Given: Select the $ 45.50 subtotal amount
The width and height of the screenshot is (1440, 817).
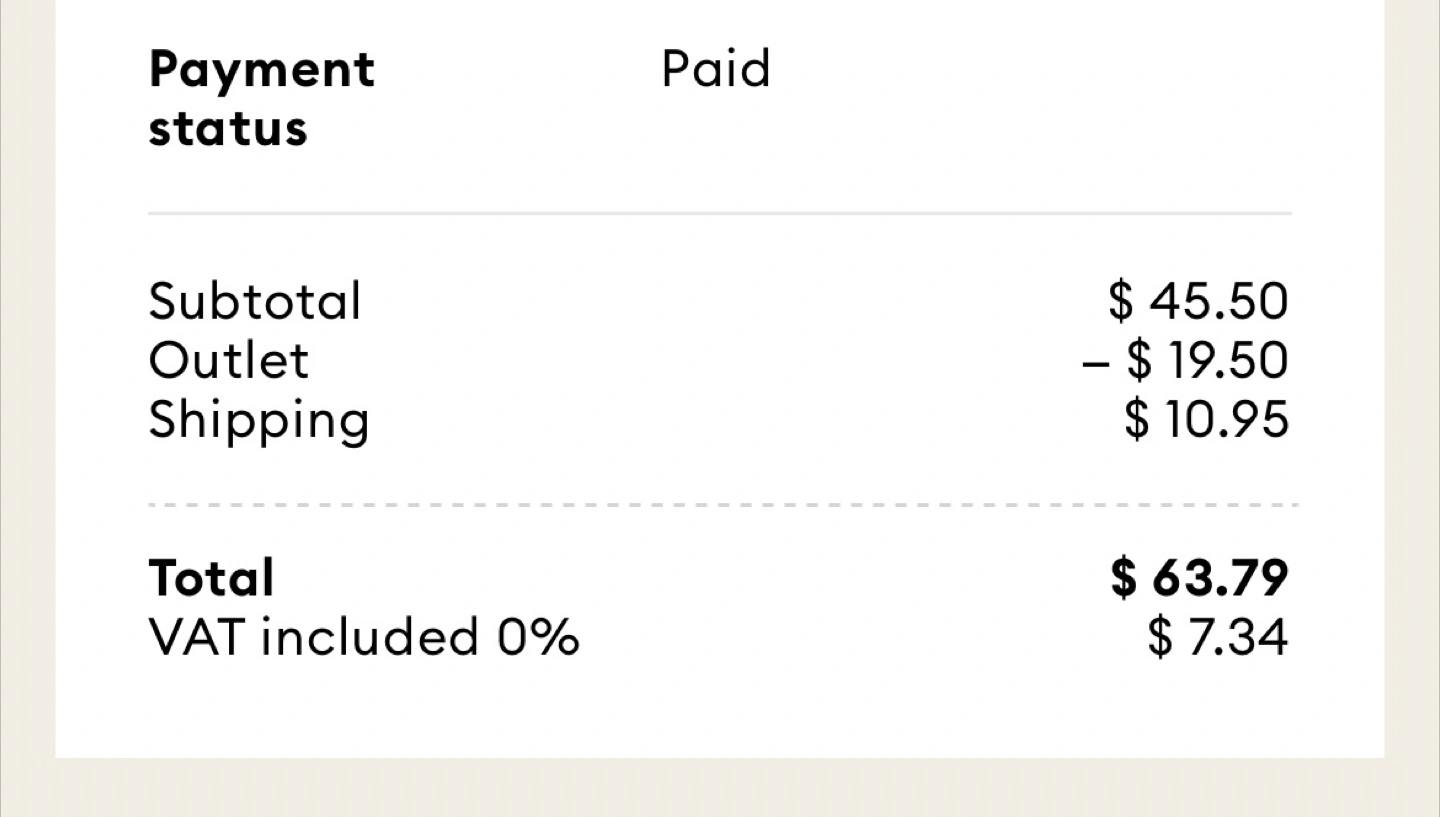Looking at the screenshot, I should click(1198, 301).
